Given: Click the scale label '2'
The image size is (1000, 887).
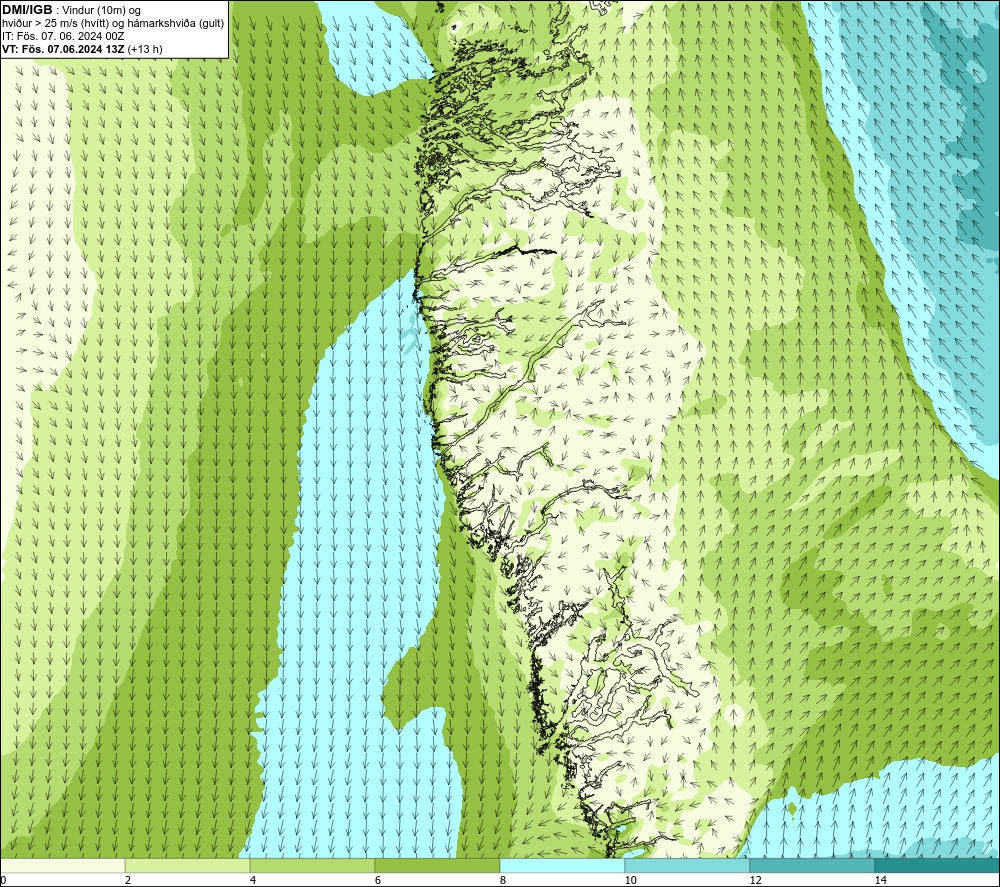Looking at the screenshot, I should pyautogui.click(x=128, y=881).
